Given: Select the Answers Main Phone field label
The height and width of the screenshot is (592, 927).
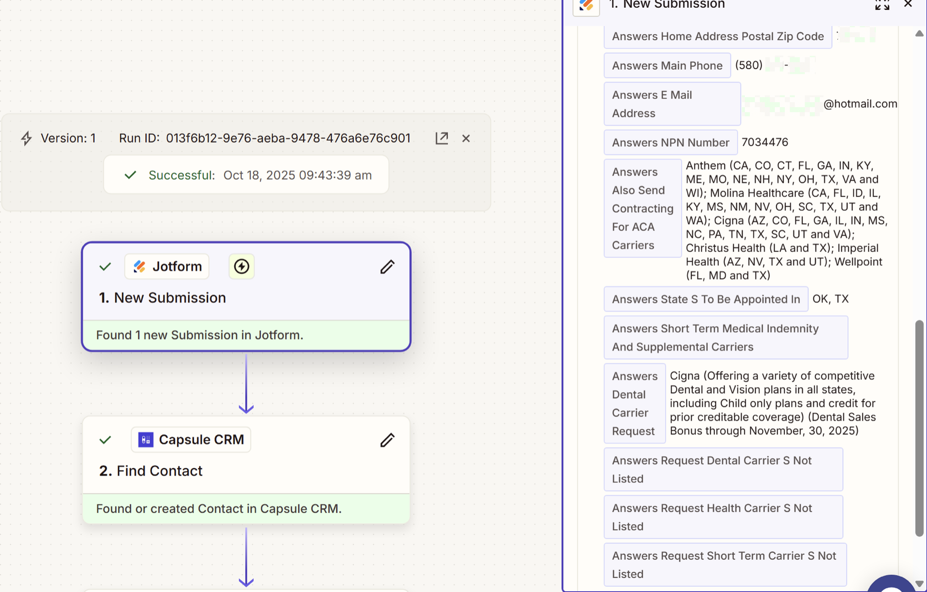Looking at the screenshot, I should click(666, 66).
